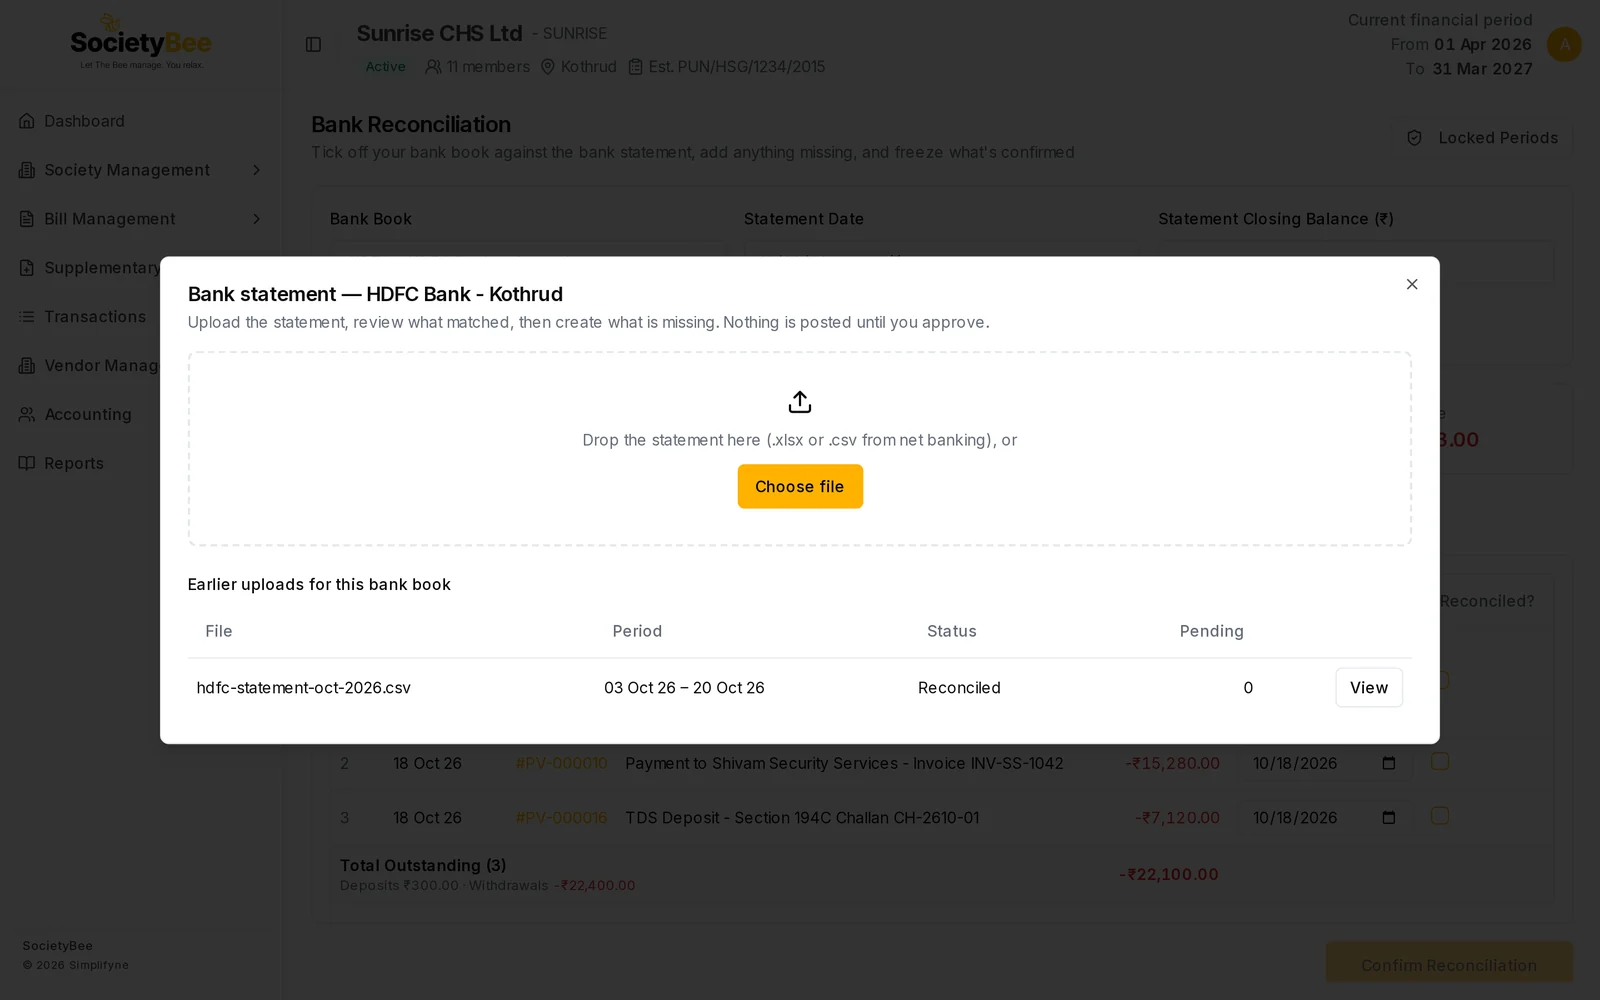The width and height of the screenshot is (1600, 1000).
Task: Click the Bill Management document icon
Action: (x=27, y=219)
